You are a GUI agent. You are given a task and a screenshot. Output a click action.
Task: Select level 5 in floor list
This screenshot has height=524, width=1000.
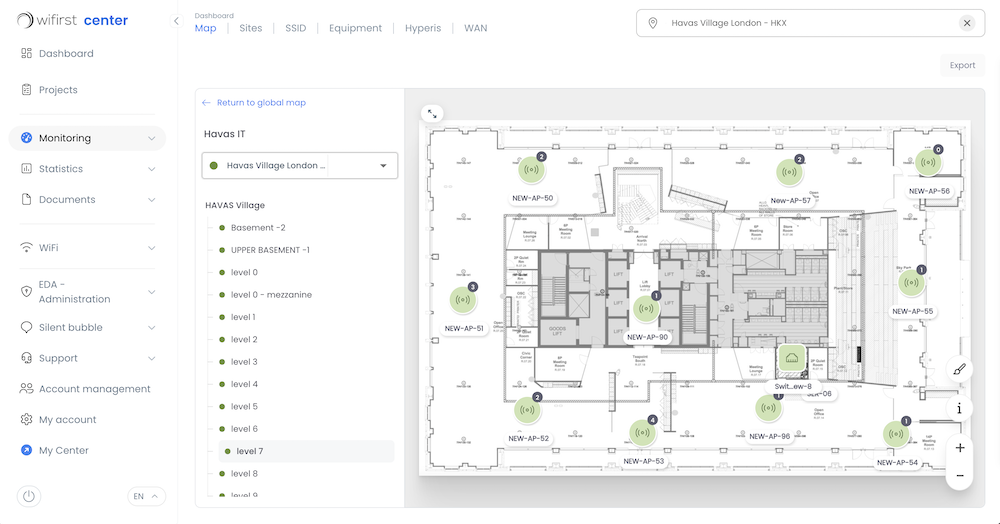(244, 407)
